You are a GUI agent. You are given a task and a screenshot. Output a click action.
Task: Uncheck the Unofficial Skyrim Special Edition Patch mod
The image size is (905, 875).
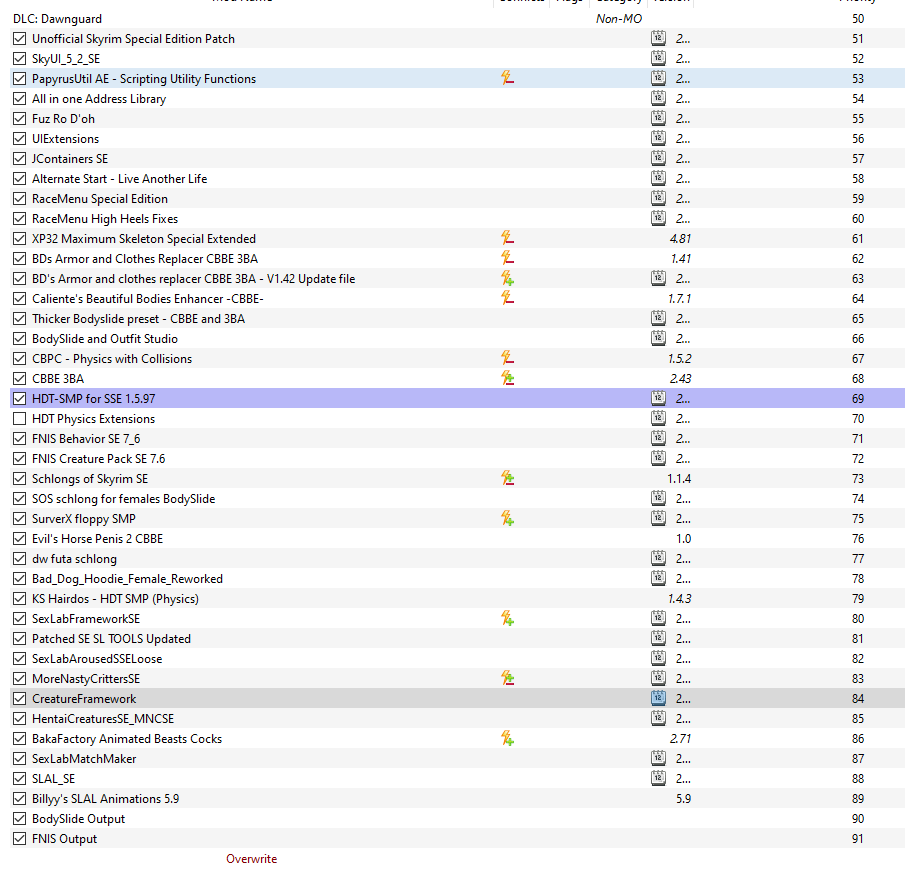(x=20, y=39)
